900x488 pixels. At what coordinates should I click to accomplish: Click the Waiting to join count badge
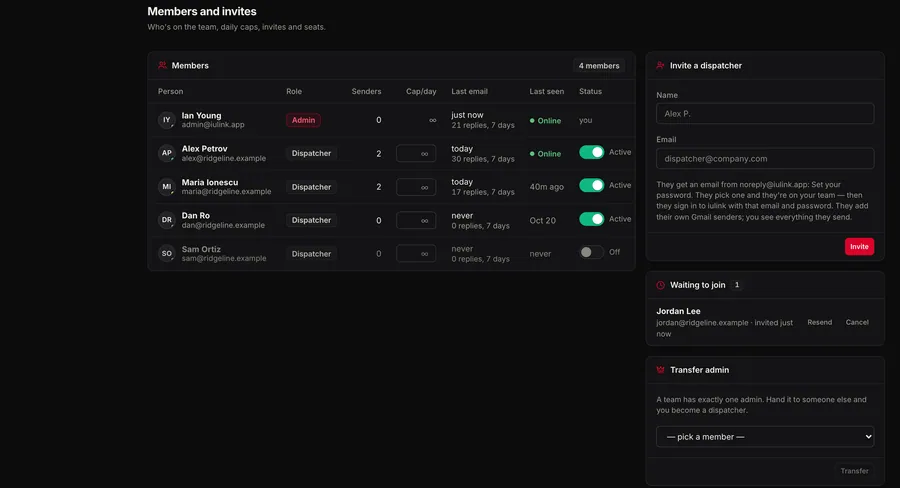point(737,285)
